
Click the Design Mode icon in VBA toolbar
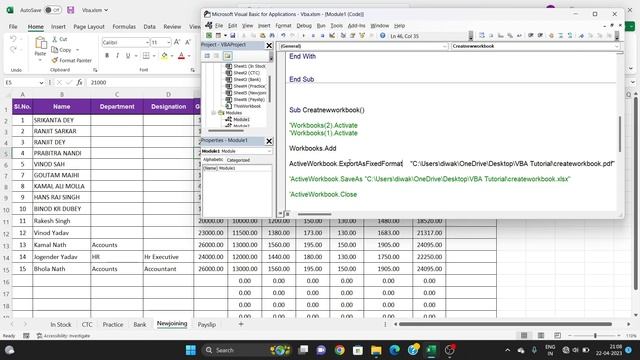332,36
